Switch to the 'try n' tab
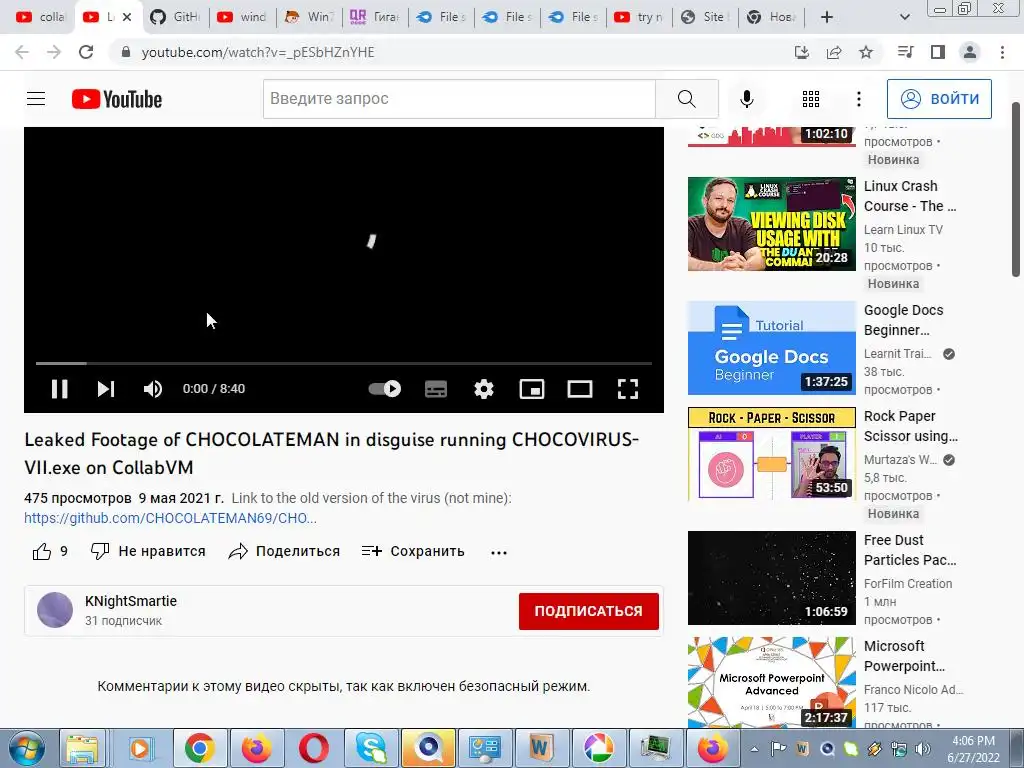The image size is (1024, 768). click(639, 17)
